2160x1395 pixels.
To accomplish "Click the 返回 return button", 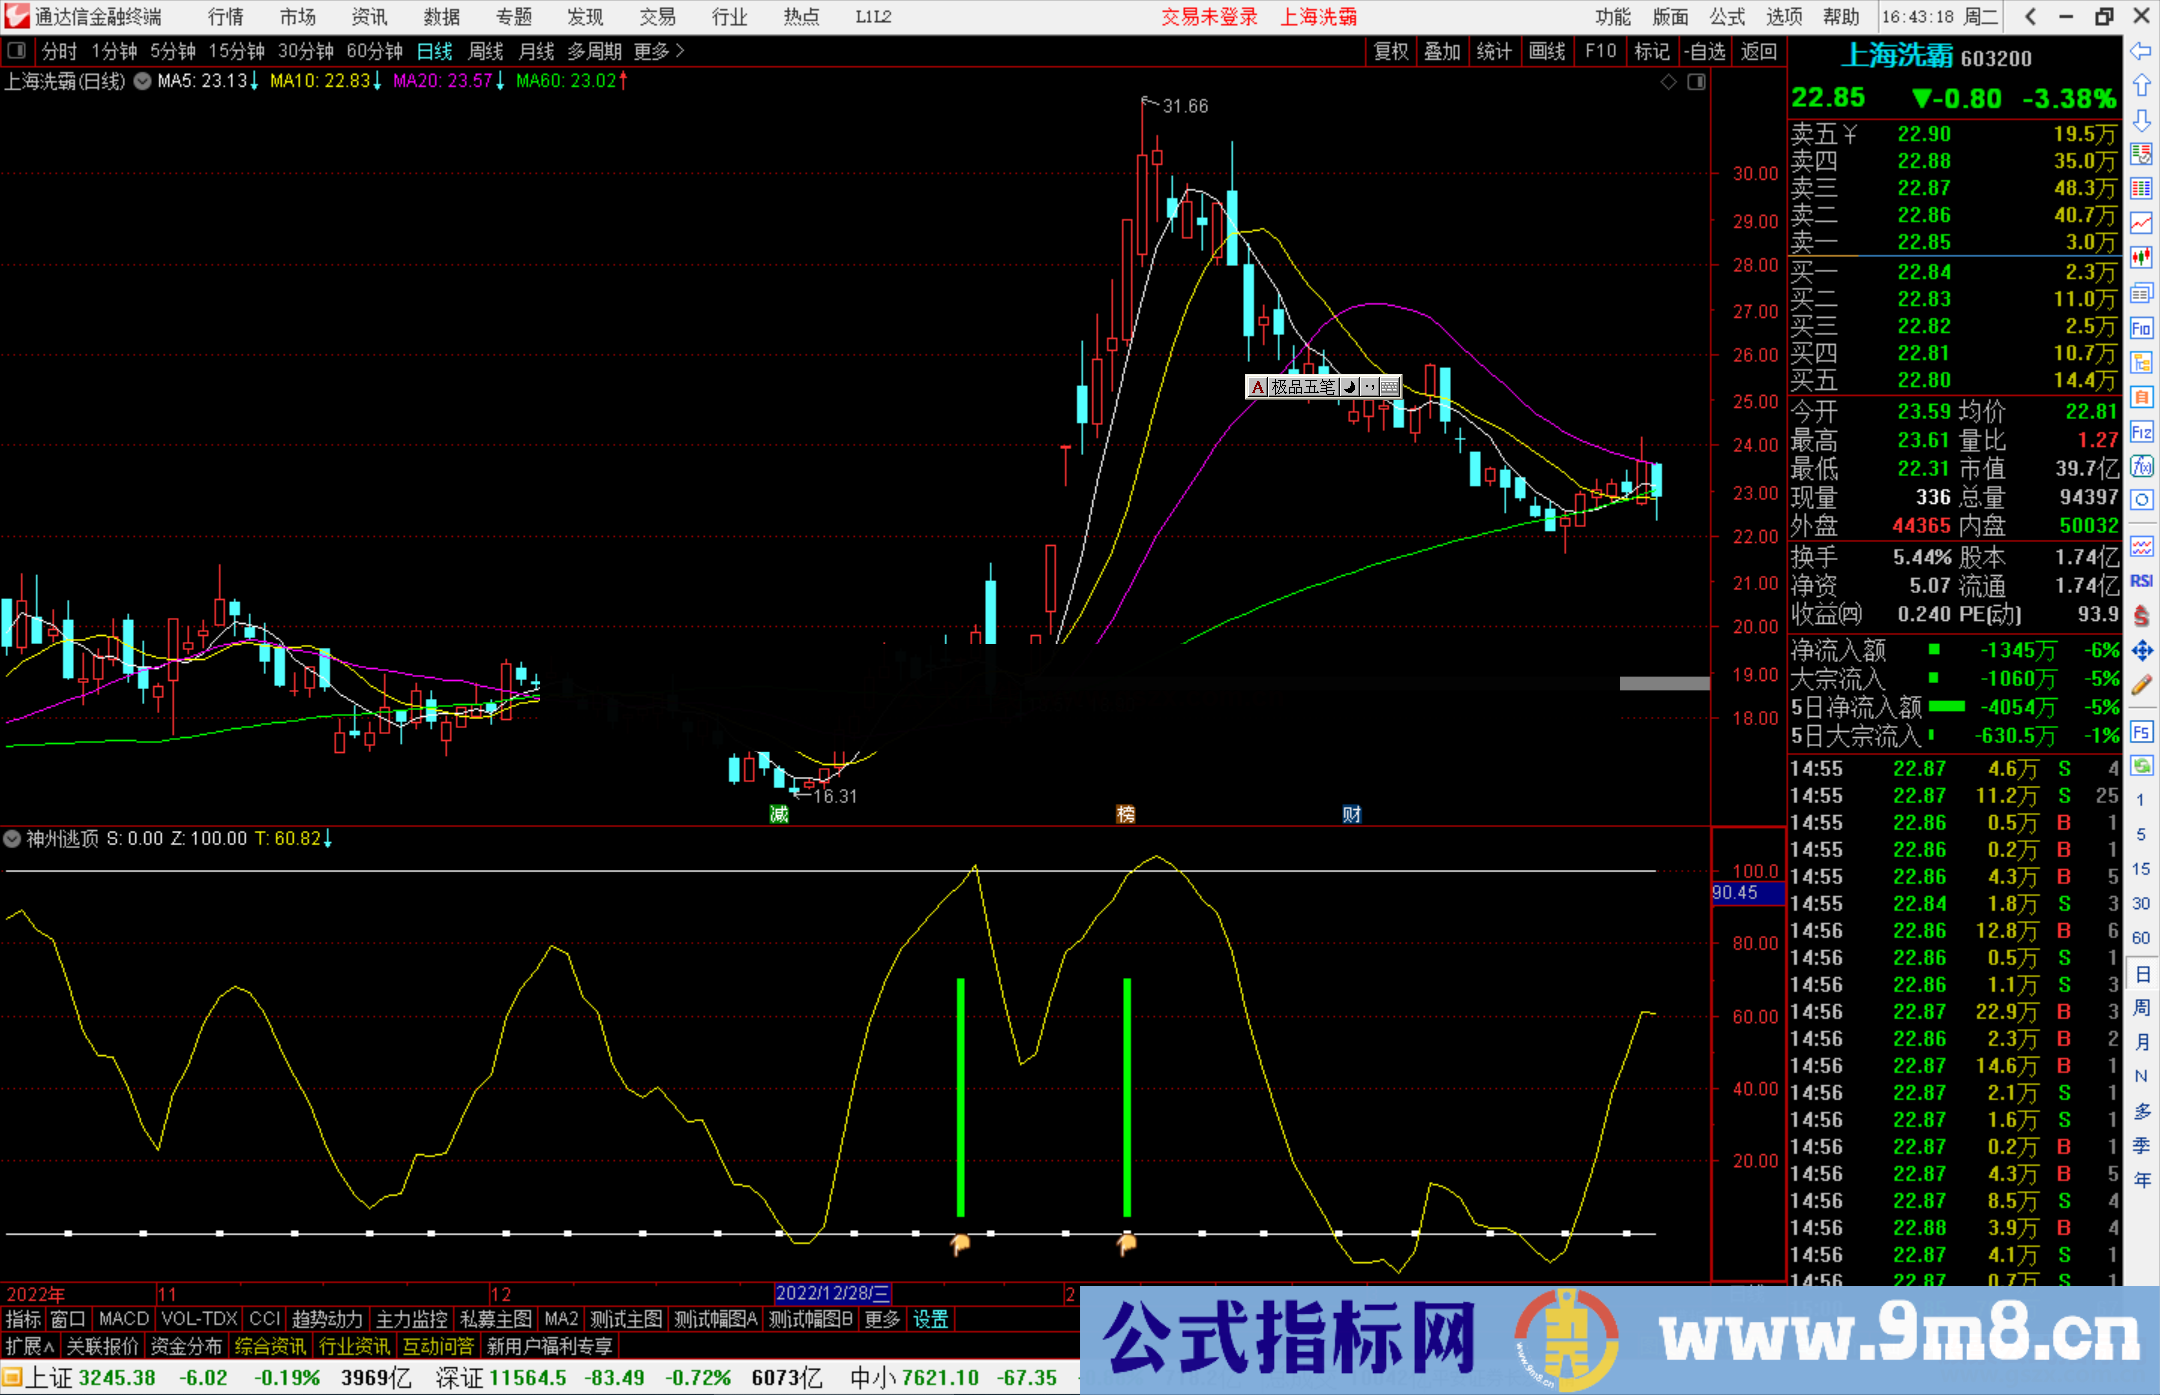I will [1758, 51].
